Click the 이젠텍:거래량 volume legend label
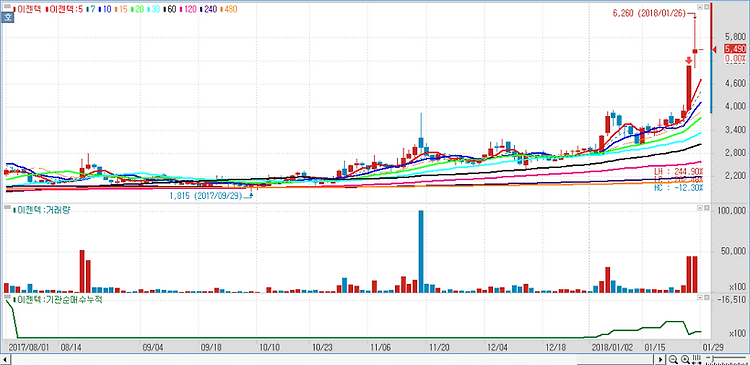Image resolution: width=750 pixels, height=365 pixels. 42,210
